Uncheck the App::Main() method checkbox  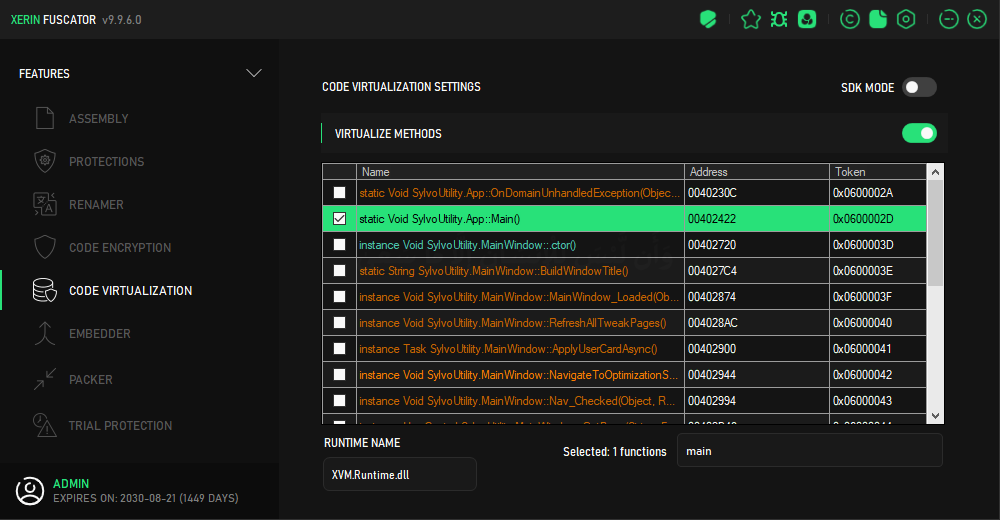coord(339,219)
